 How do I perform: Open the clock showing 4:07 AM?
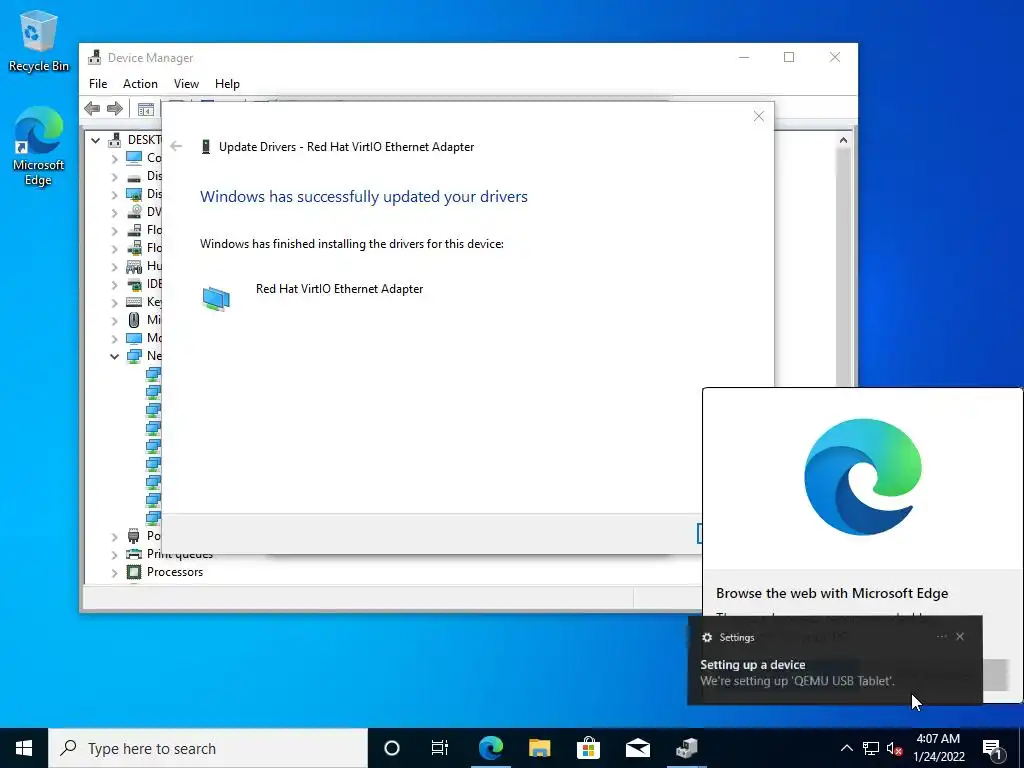938,748
